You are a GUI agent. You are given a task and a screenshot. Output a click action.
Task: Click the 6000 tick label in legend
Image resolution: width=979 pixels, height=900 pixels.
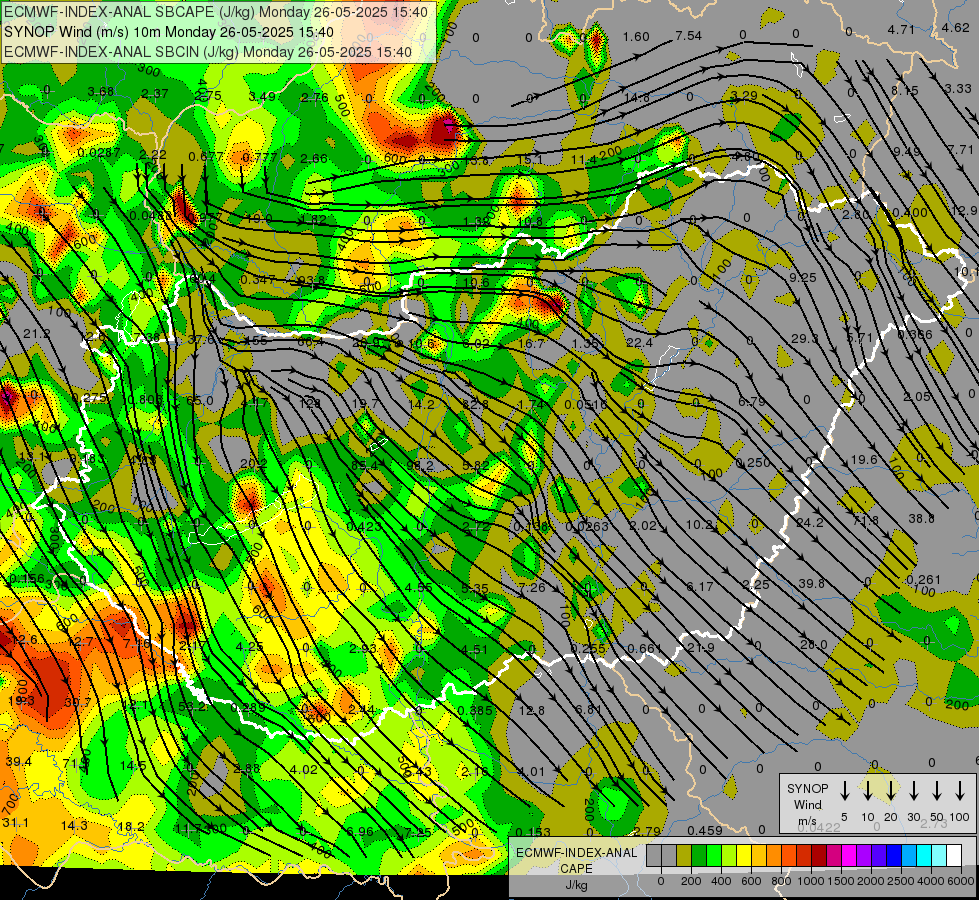pos(962,881)
